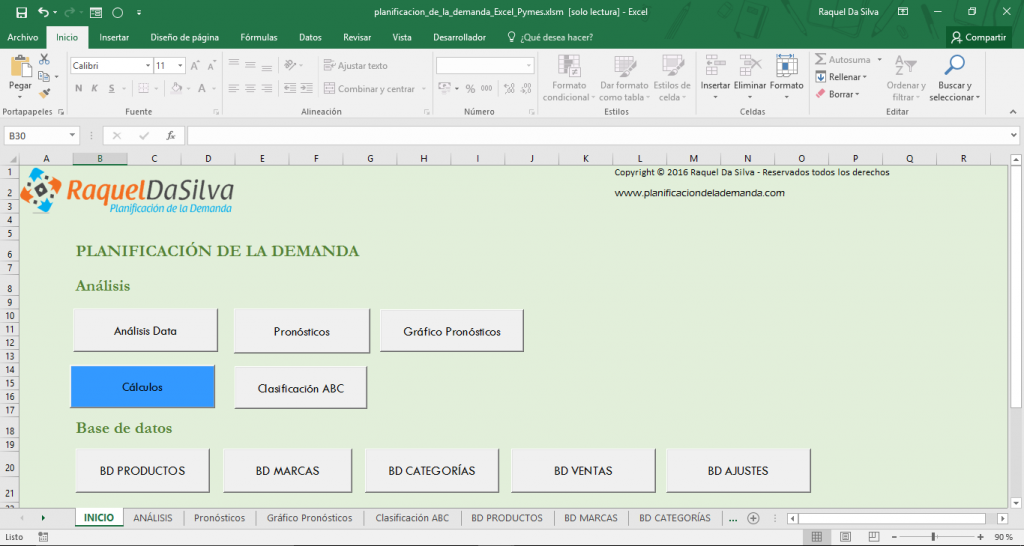Image resolution: width=1024 pixels, height=546 pixels.
Task: Click the zoom slider handle
Action: coord(934,537)
